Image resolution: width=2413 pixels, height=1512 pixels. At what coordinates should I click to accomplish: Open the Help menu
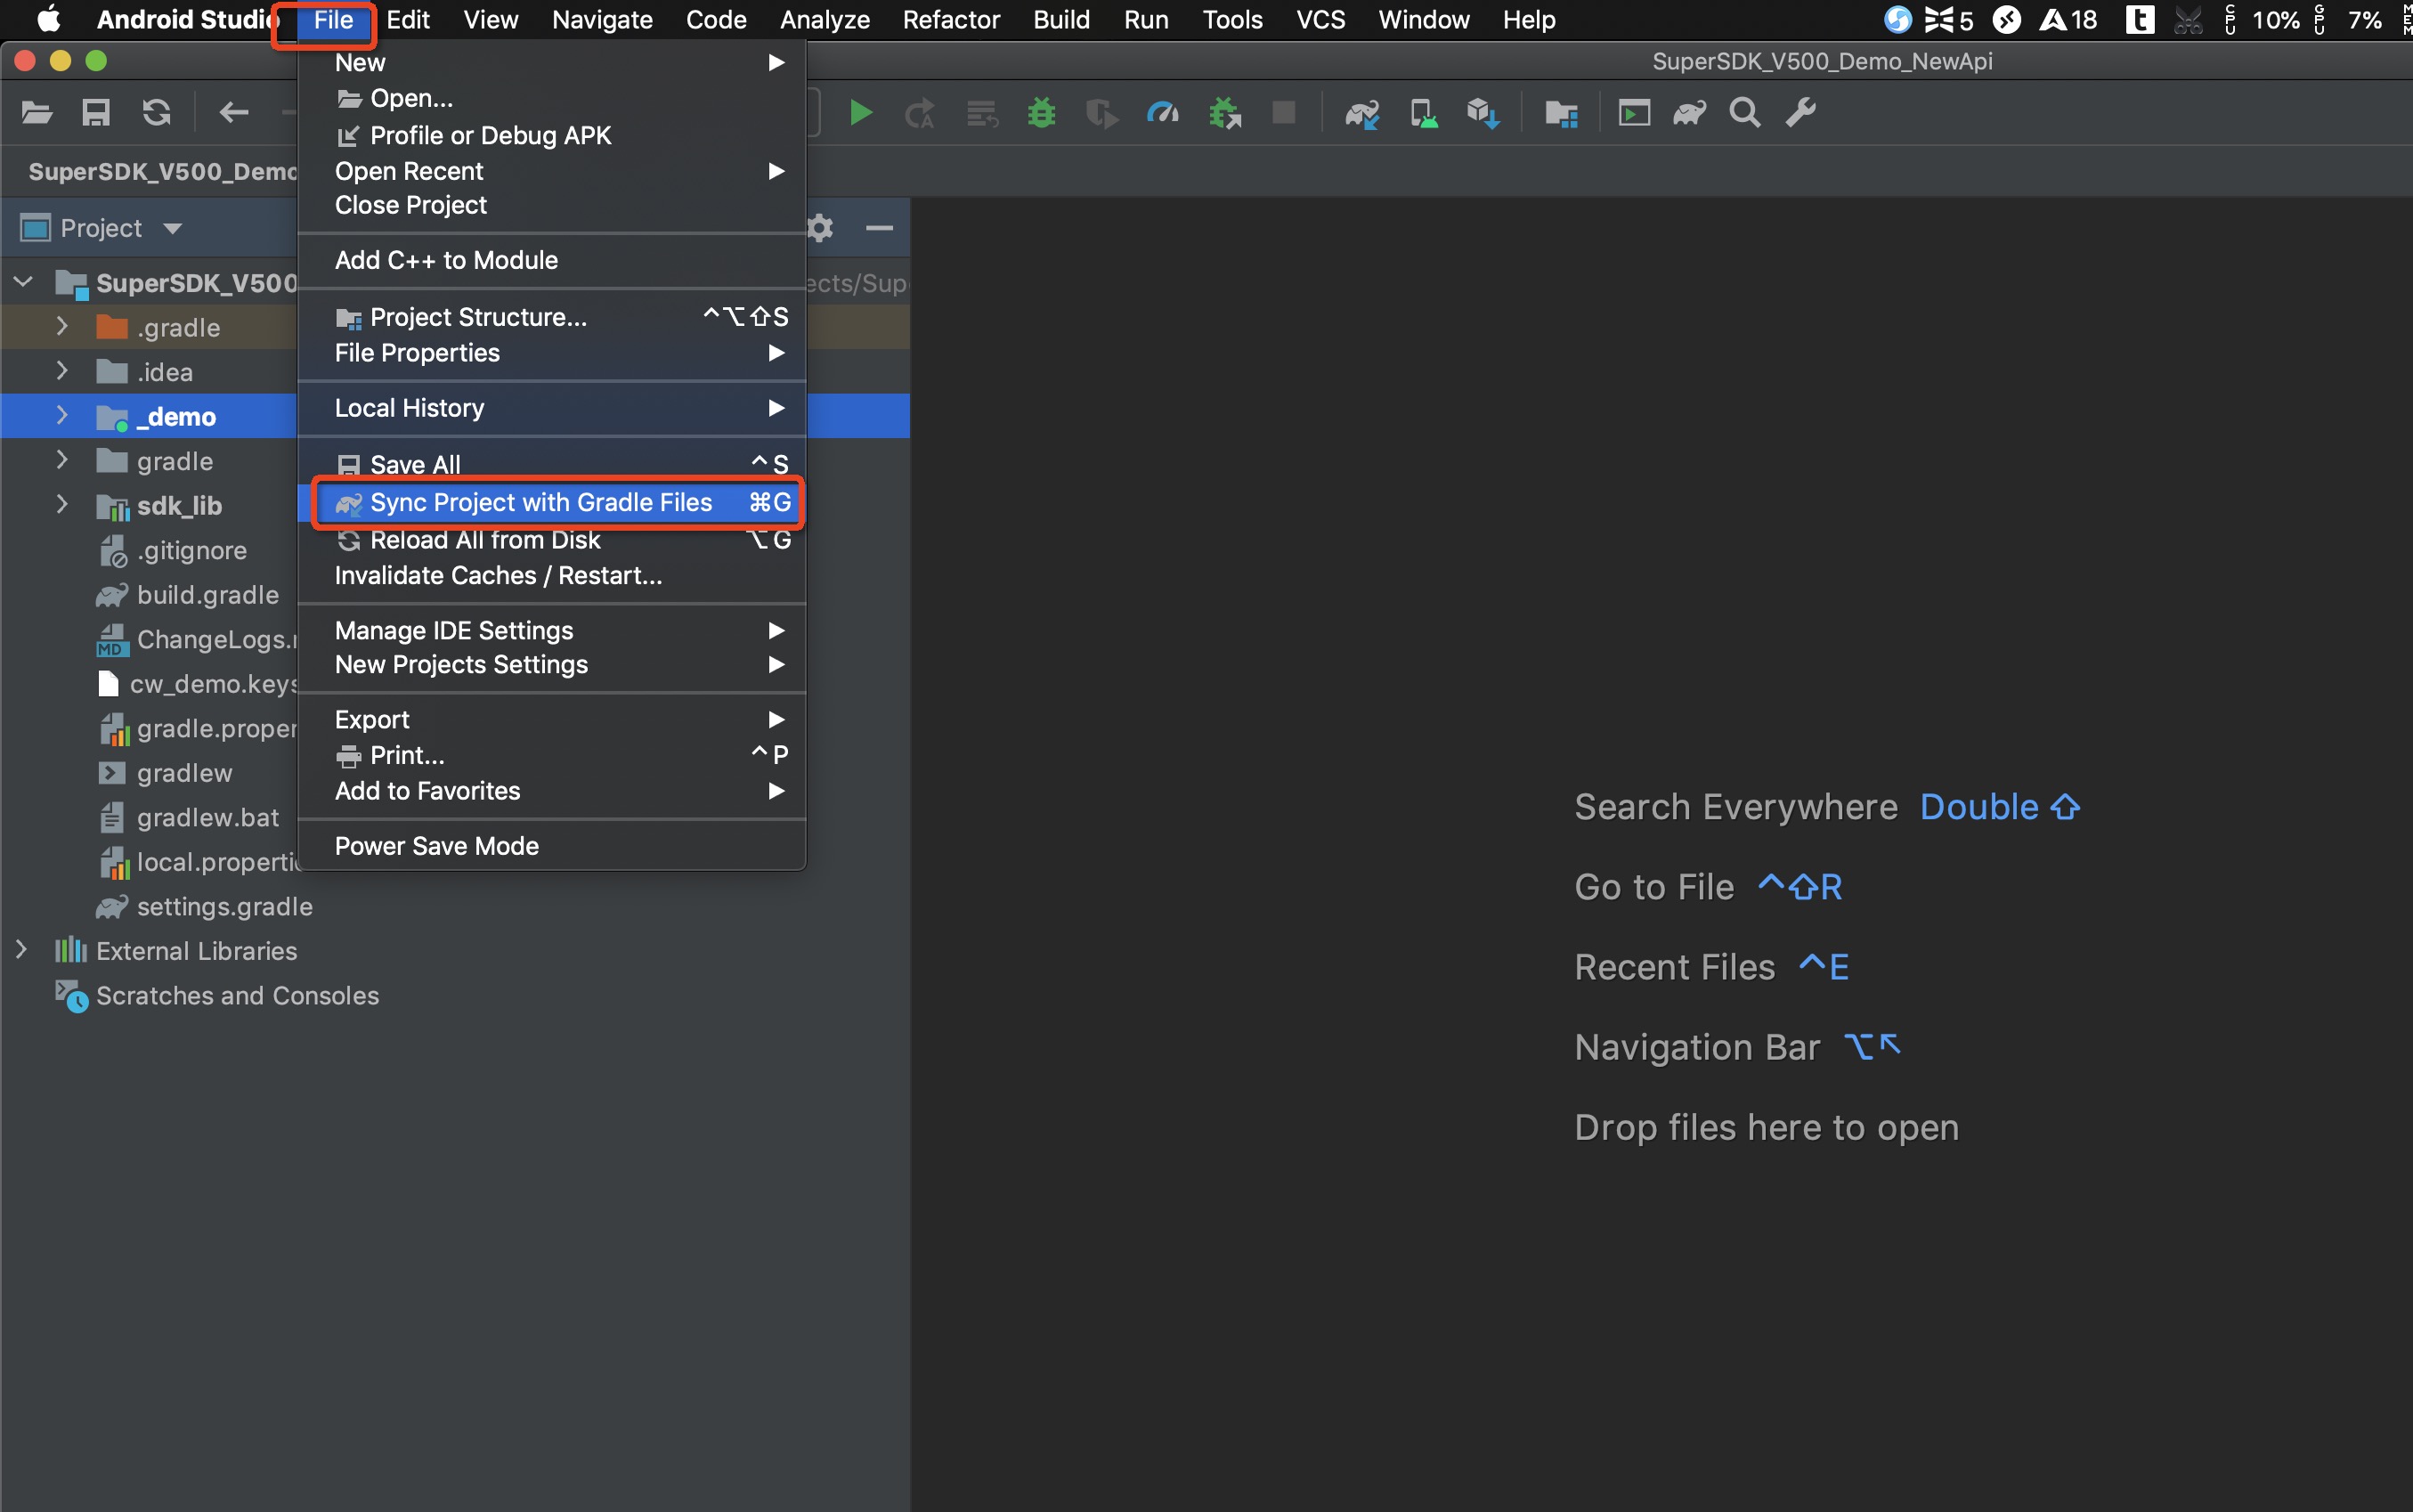(1528, 19)
